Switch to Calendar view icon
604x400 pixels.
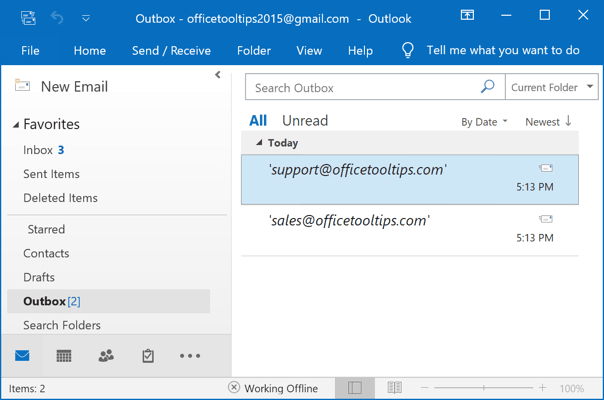point(64,356)
